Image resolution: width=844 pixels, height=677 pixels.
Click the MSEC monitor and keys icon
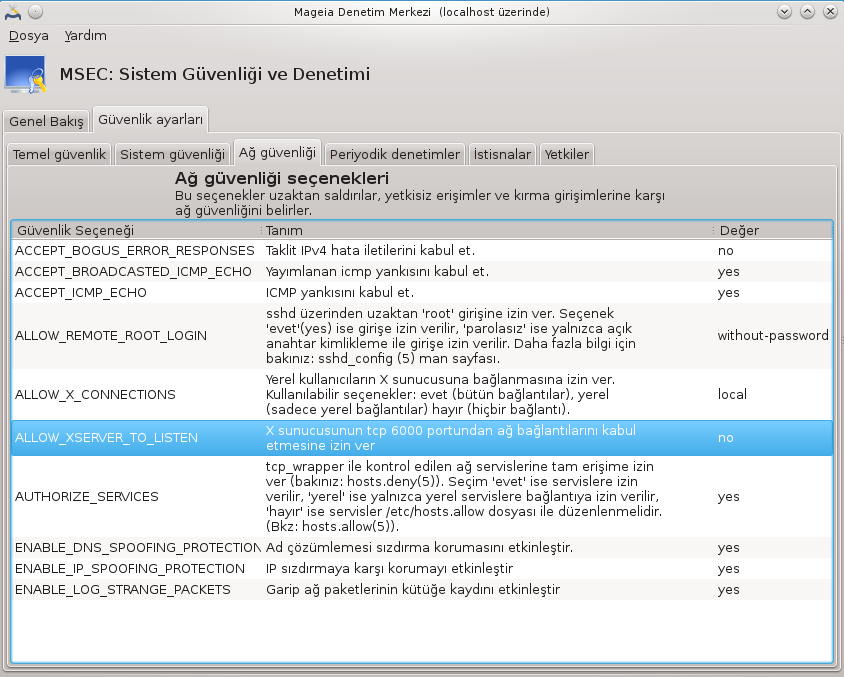(x=25, y=74)
